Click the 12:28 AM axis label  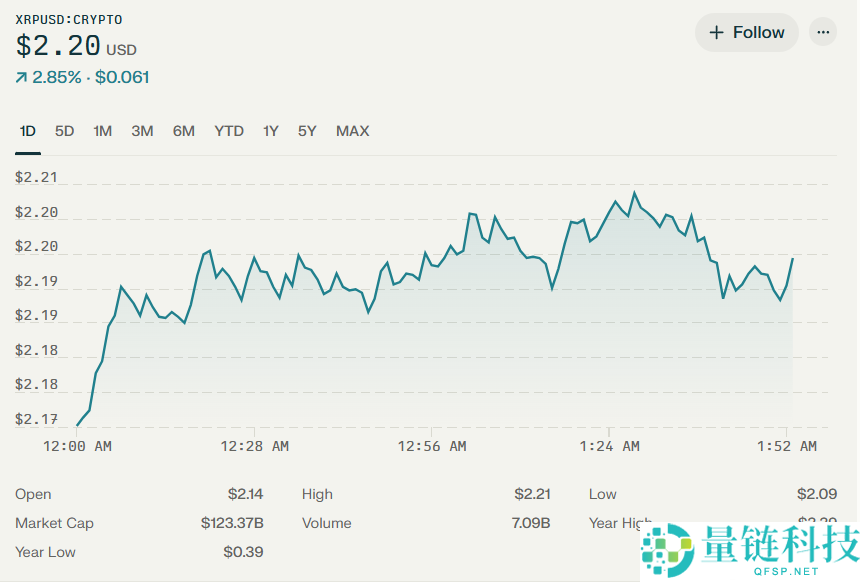254,447
